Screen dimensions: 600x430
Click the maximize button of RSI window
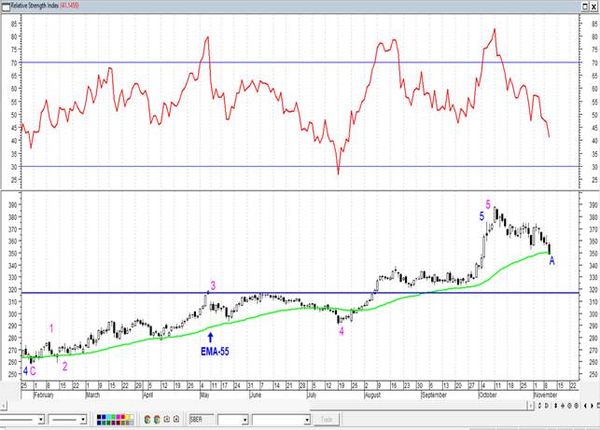pyautogui.click(x=585, y=6)
